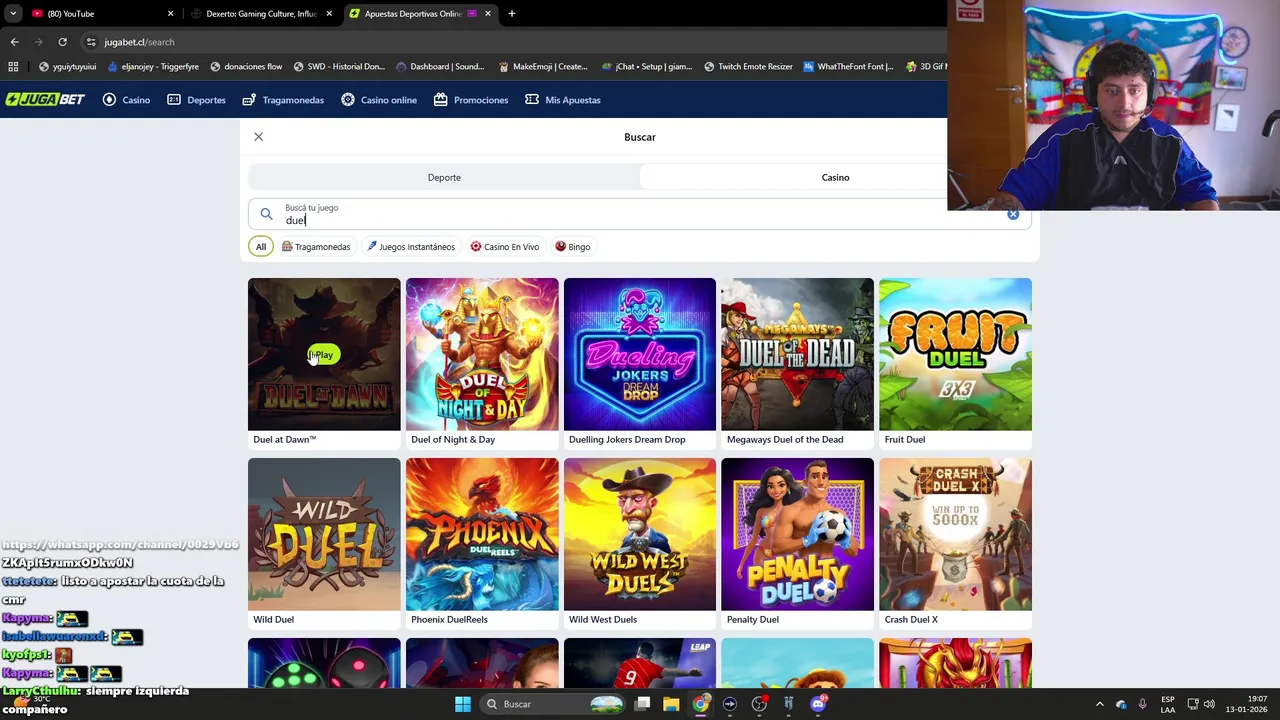
Task: Open yguiytuyuiui bookmark
Action: [x=67, y=67]
